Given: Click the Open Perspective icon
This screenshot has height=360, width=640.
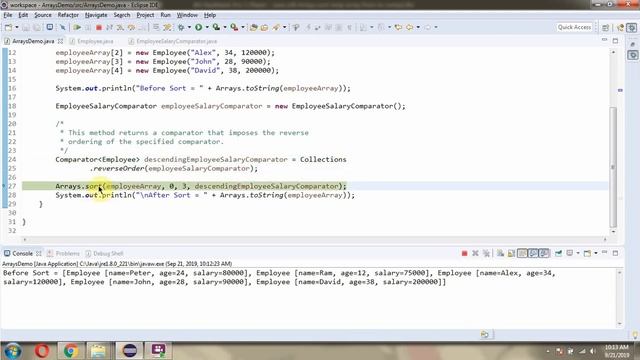Looking at the screenshot, I should tap(606, 27).
